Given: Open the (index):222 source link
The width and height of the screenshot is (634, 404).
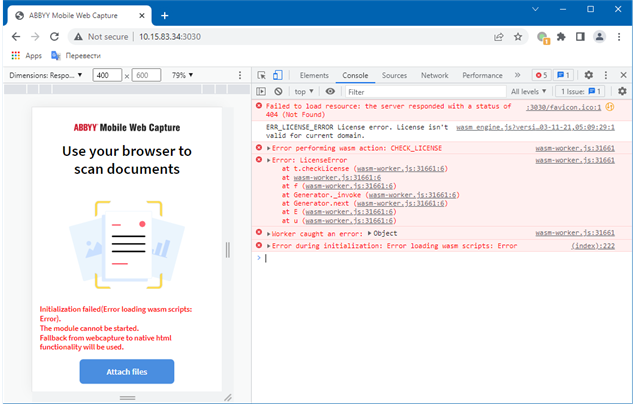Looking at the screenshot, I should tap(593, 246).
